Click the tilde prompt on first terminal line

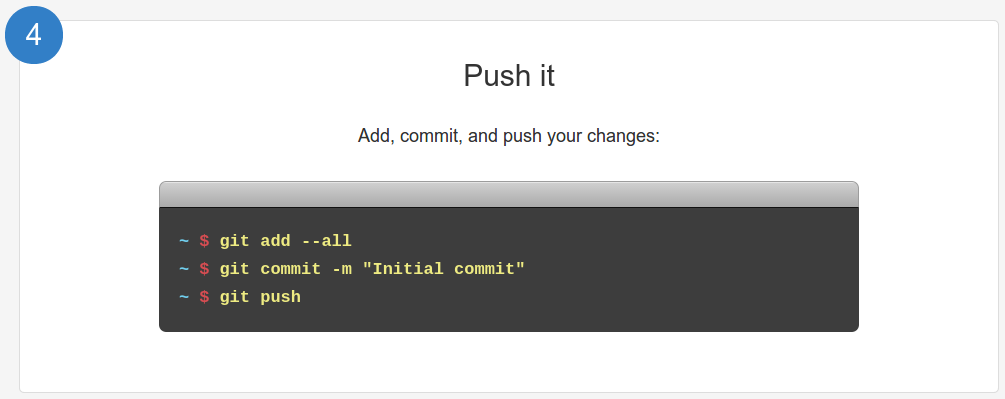[184, 241]
